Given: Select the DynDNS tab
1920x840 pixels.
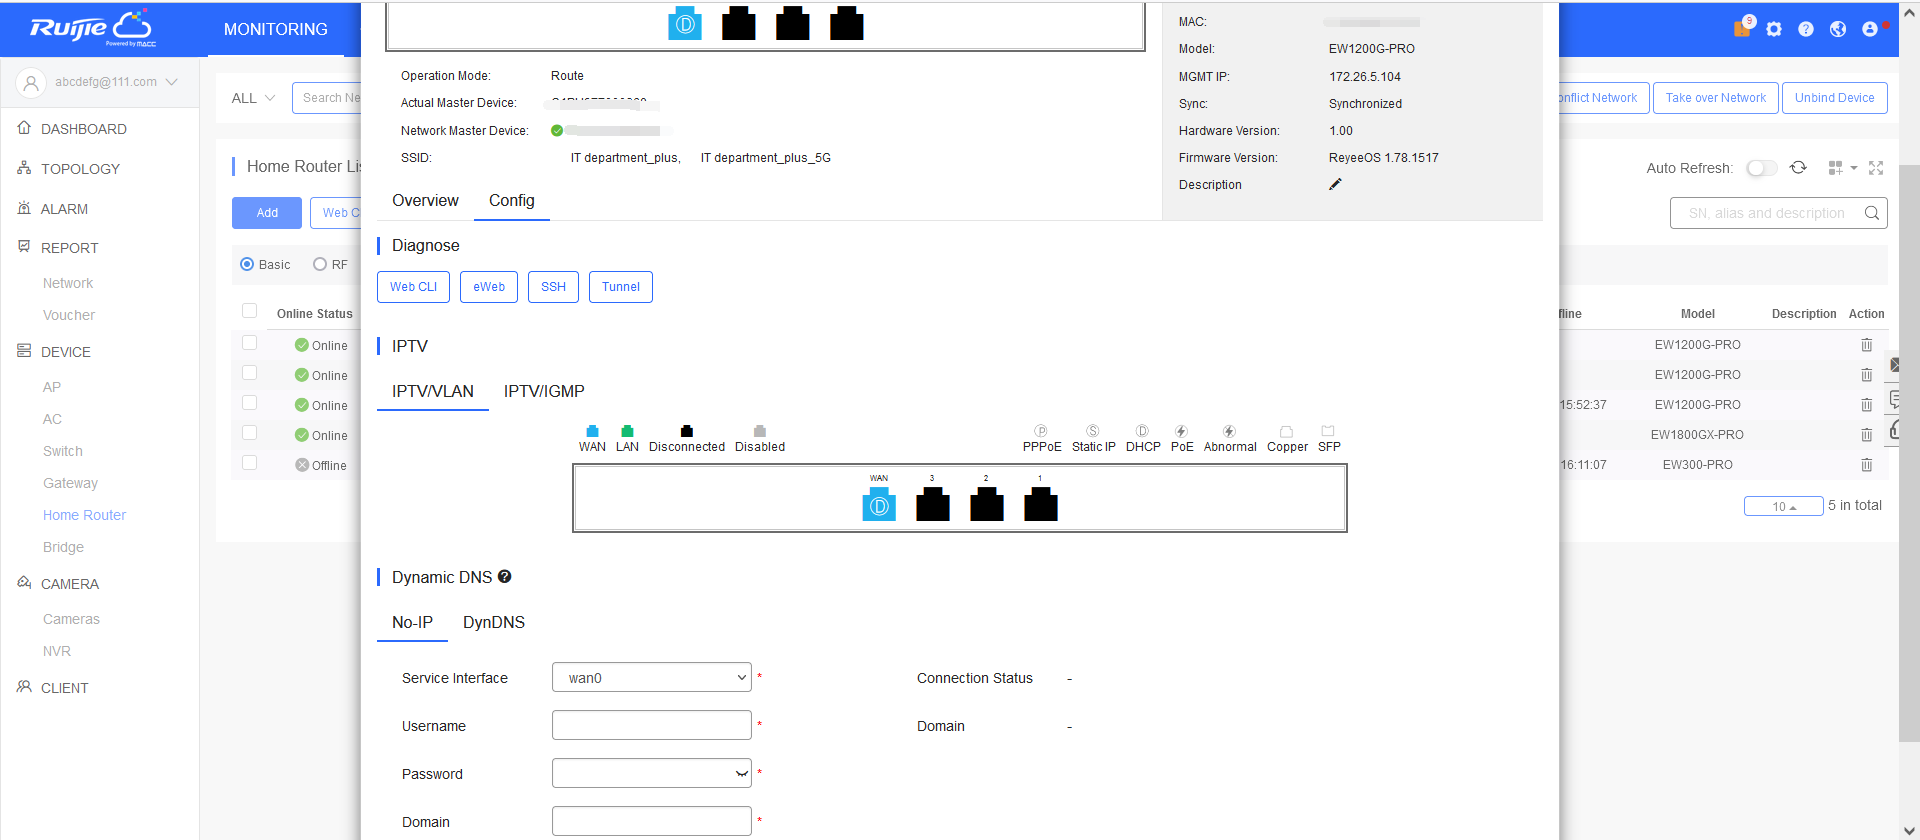Looking at the screenshot, I should point(494,623).
